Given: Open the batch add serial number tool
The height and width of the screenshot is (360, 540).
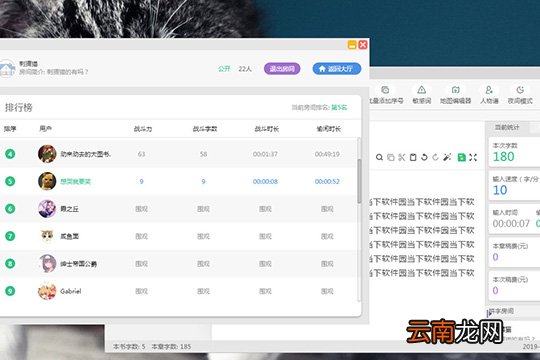Looking at the screenshot, I should (x=386, y=95).
